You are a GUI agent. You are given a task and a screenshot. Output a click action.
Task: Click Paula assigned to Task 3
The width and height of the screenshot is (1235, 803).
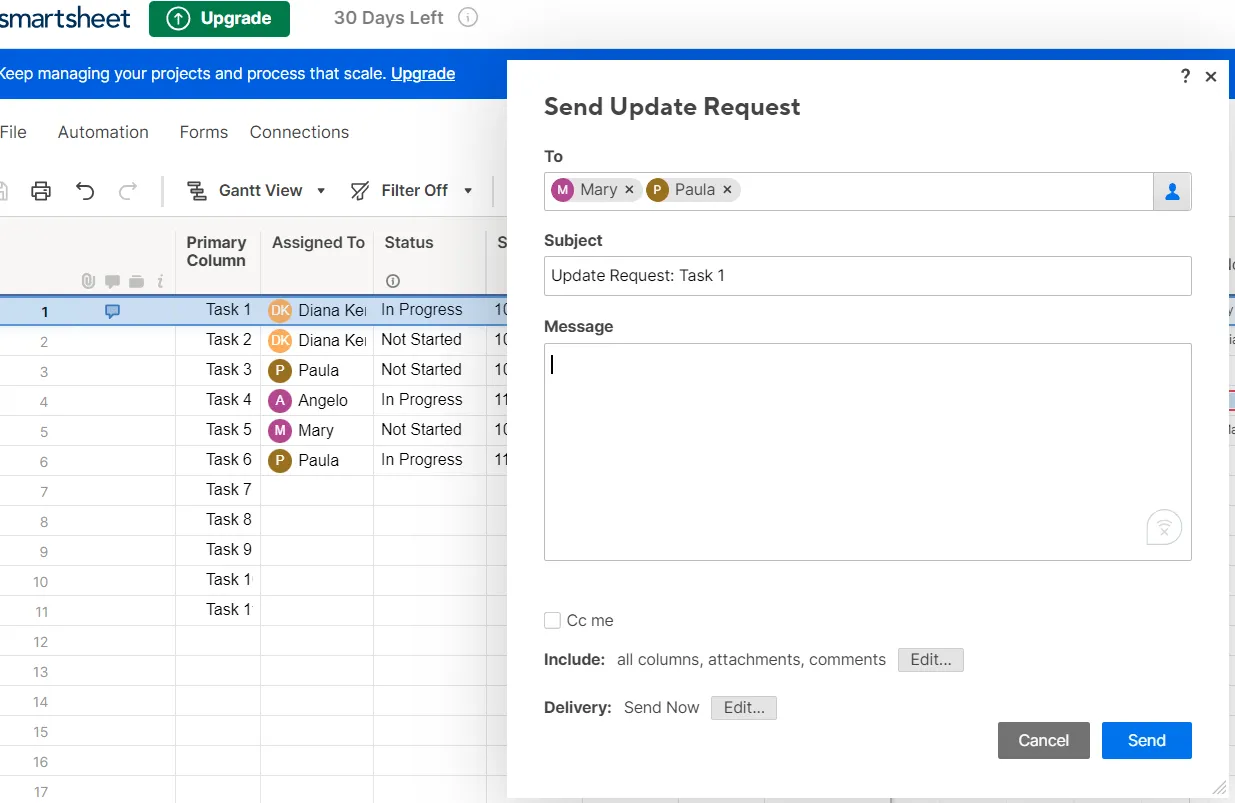[x=317, y=370]
